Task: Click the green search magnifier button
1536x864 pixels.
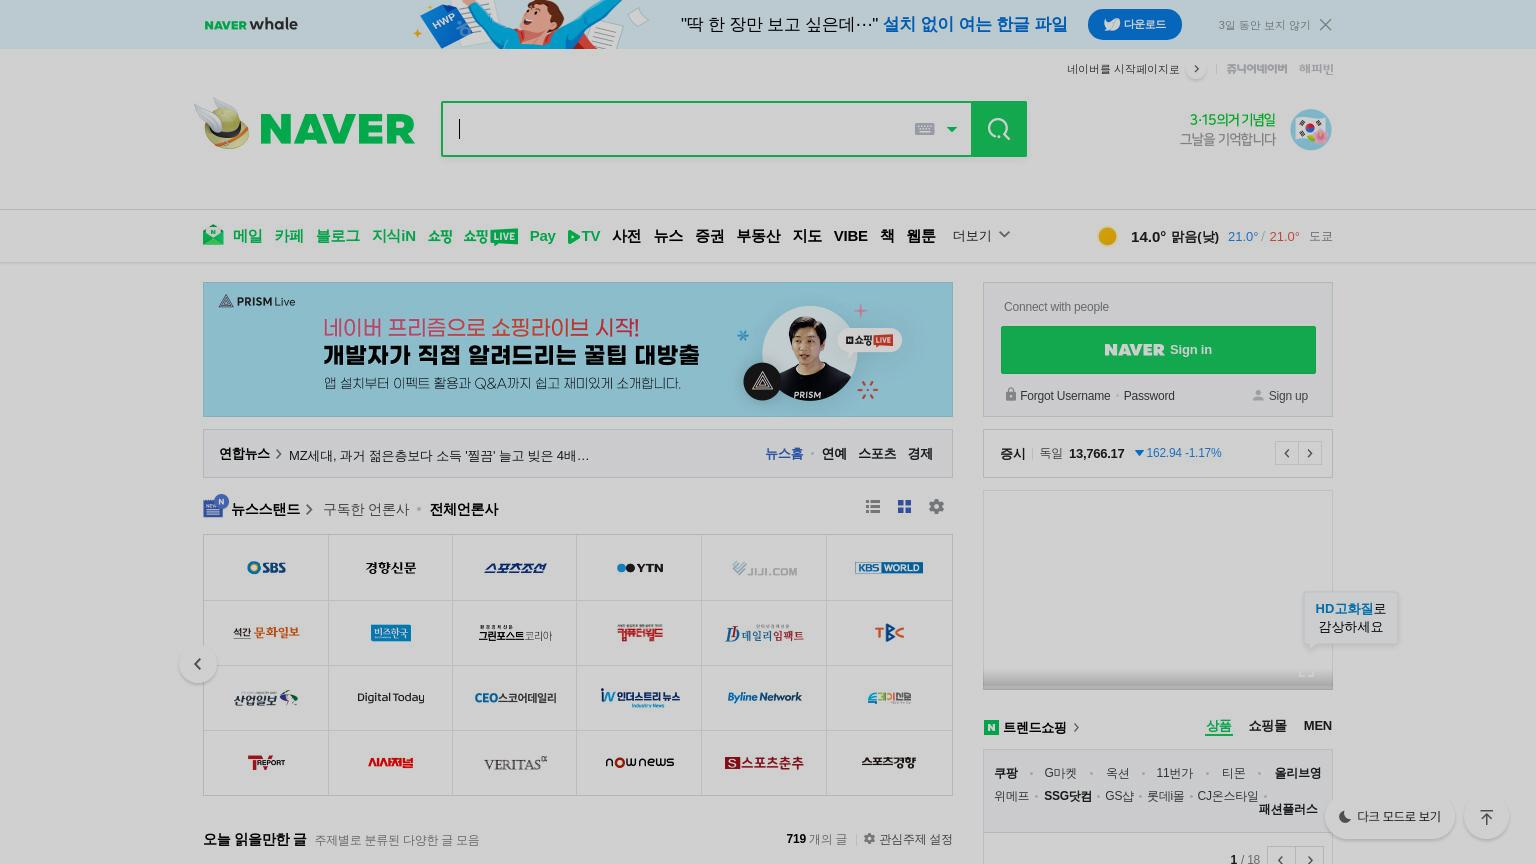Action: (x=998, y=129)
